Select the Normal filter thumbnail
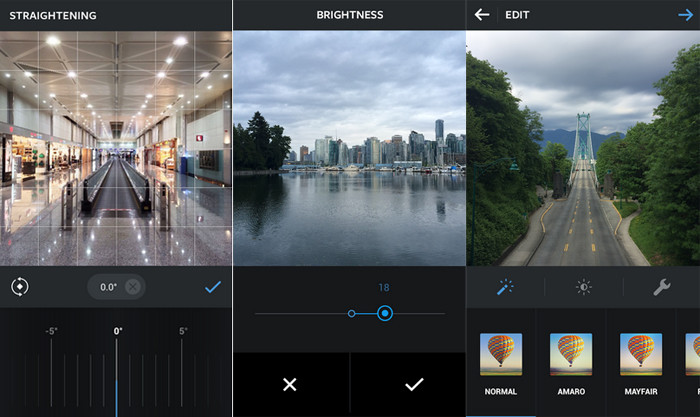Screen dimensions: 700x417 tap(501, 353)
